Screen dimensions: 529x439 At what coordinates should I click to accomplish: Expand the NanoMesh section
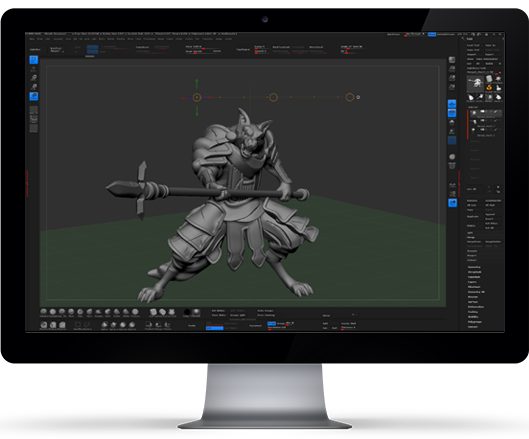474,277
